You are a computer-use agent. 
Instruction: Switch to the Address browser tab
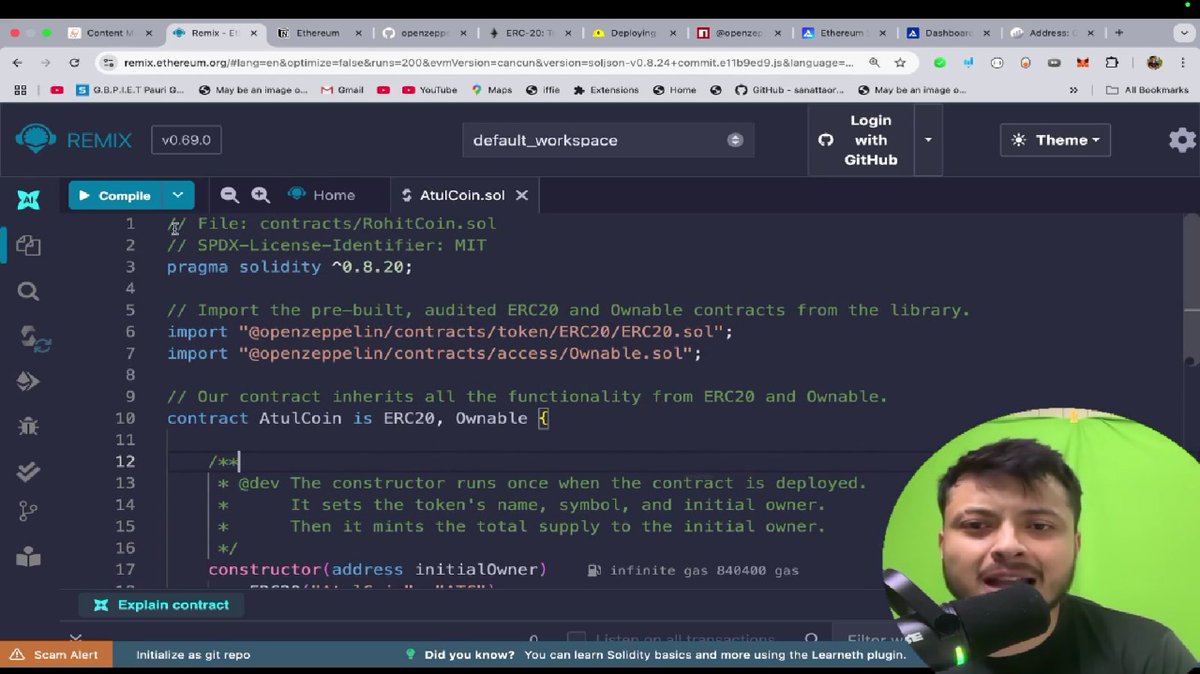[1052, 33]
